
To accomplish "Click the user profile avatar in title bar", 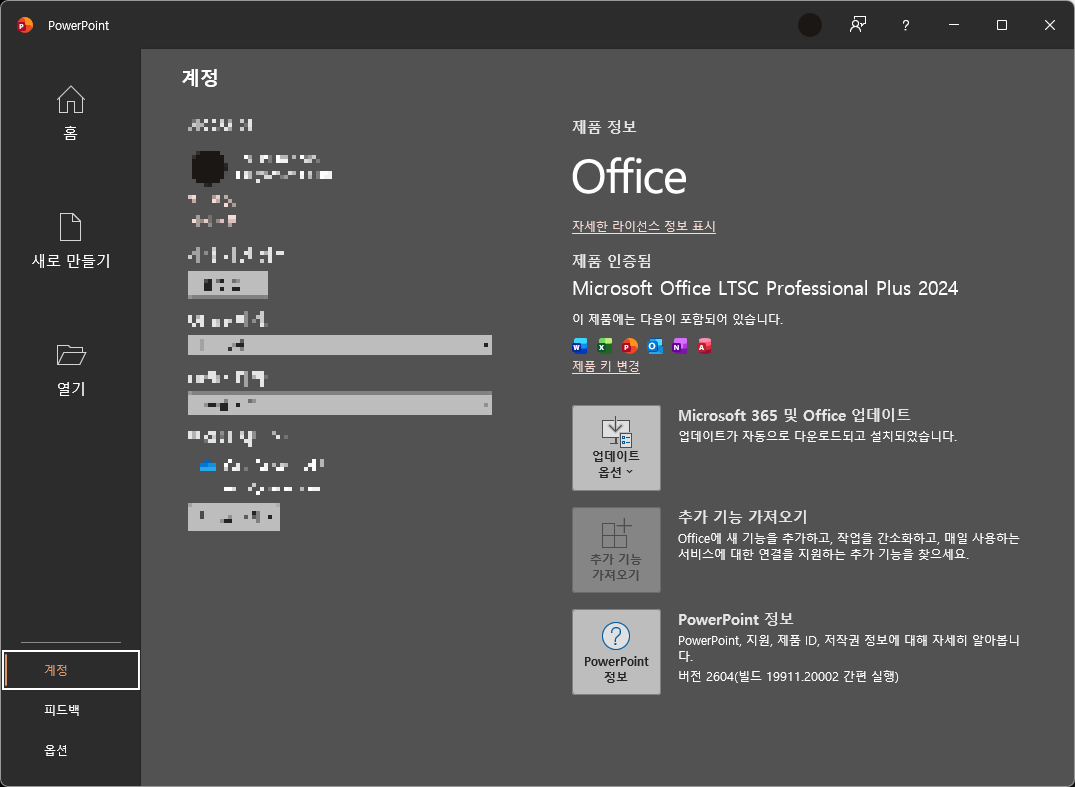I will pos(810,25).
